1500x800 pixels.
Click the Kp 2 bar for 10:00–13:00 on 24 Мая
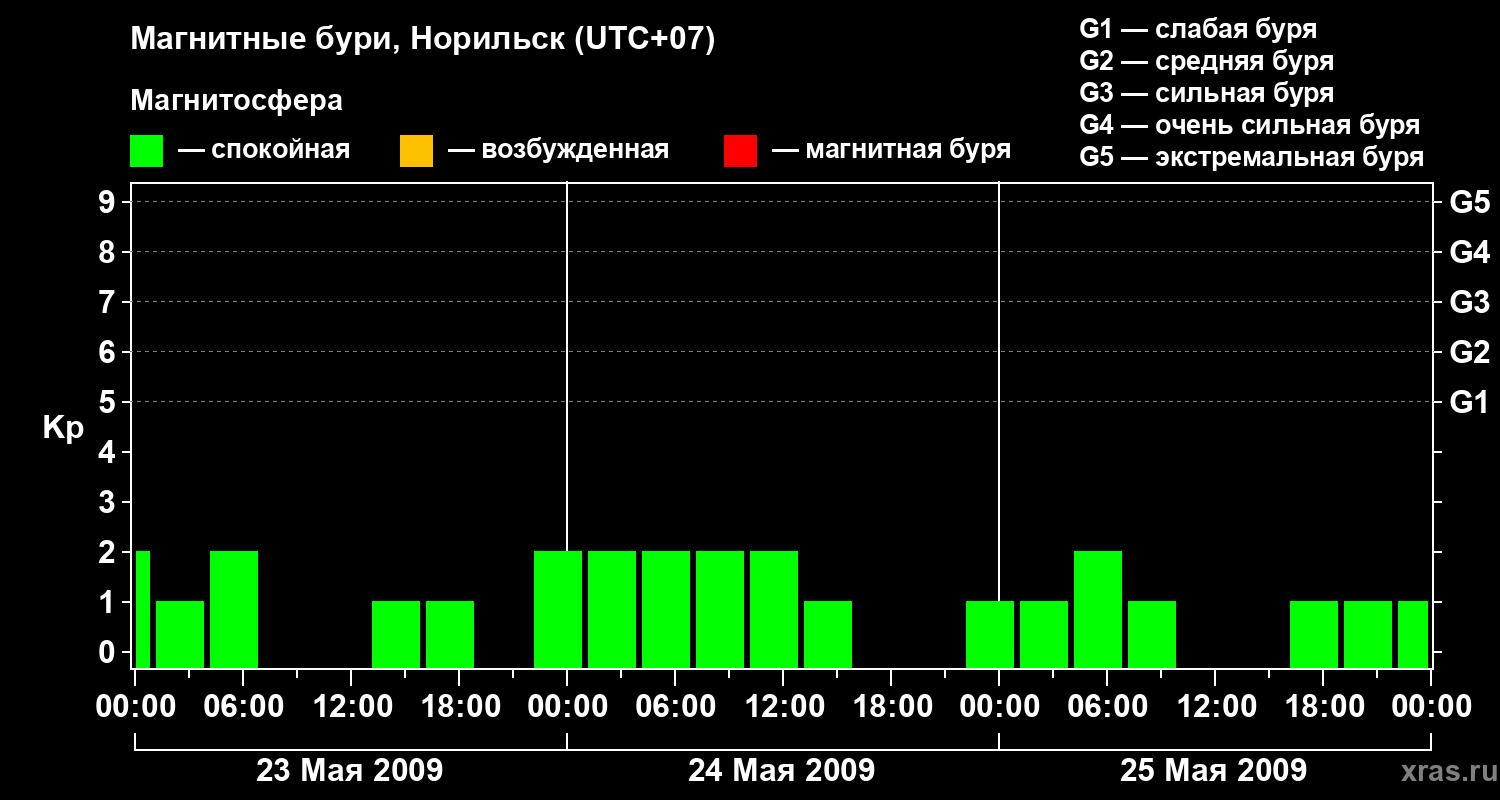(x=774, y=609)
